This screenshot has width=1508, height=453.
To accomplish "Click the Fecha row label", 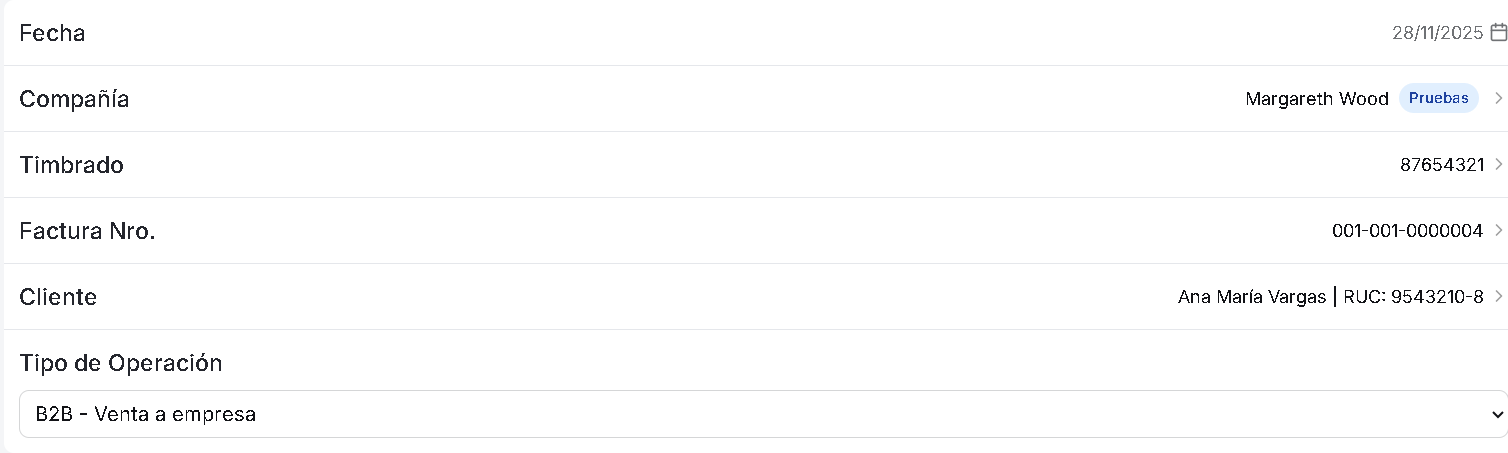I will (x=52, y=33).
